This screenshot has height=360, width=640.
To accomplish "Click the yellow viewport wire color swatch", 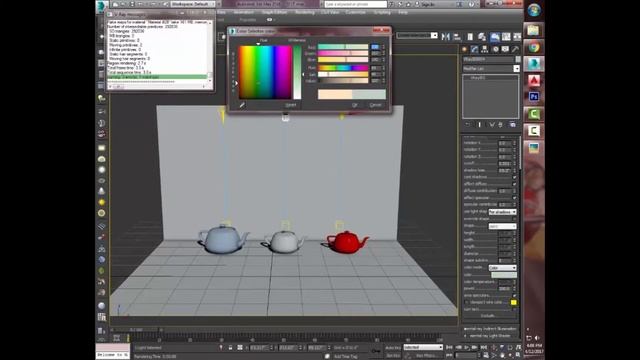I will coord(513,302).
